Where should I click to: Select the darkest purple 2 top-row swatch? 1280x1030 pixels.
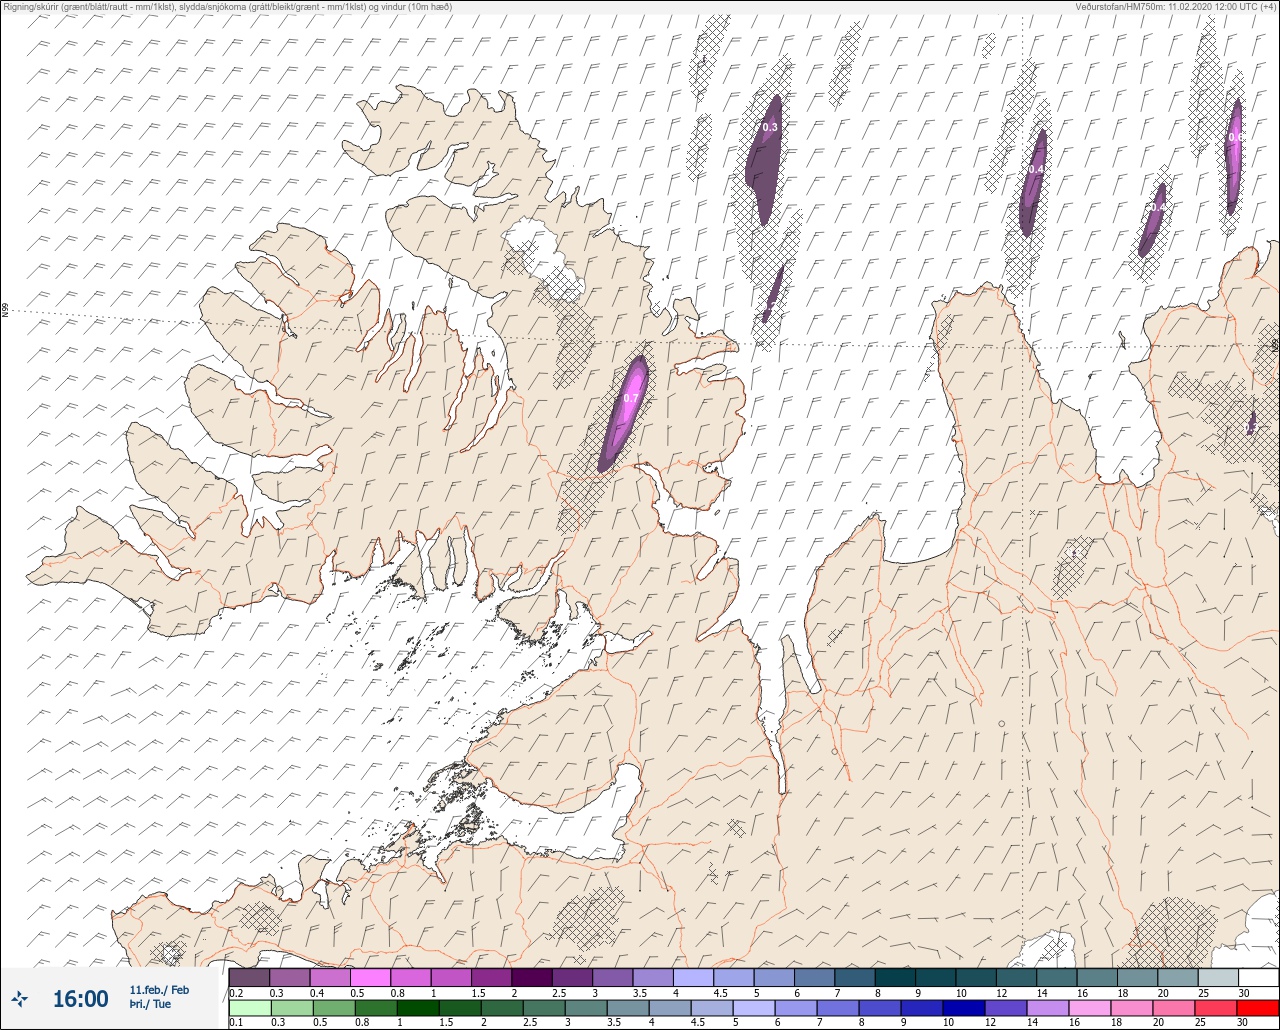pos(531,977)
